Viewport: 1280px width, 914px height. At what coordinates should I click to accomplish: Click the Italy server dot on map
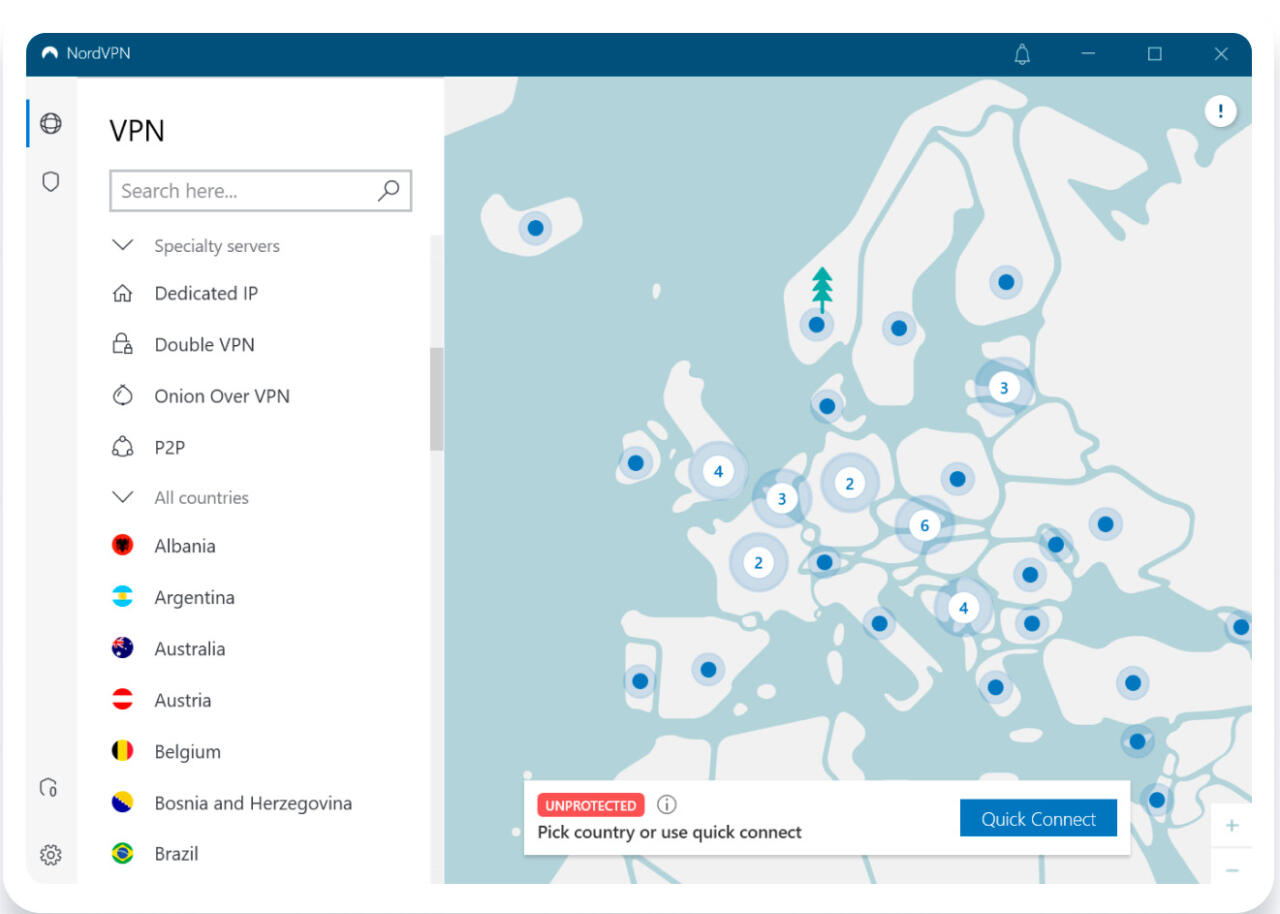(879, 623)
